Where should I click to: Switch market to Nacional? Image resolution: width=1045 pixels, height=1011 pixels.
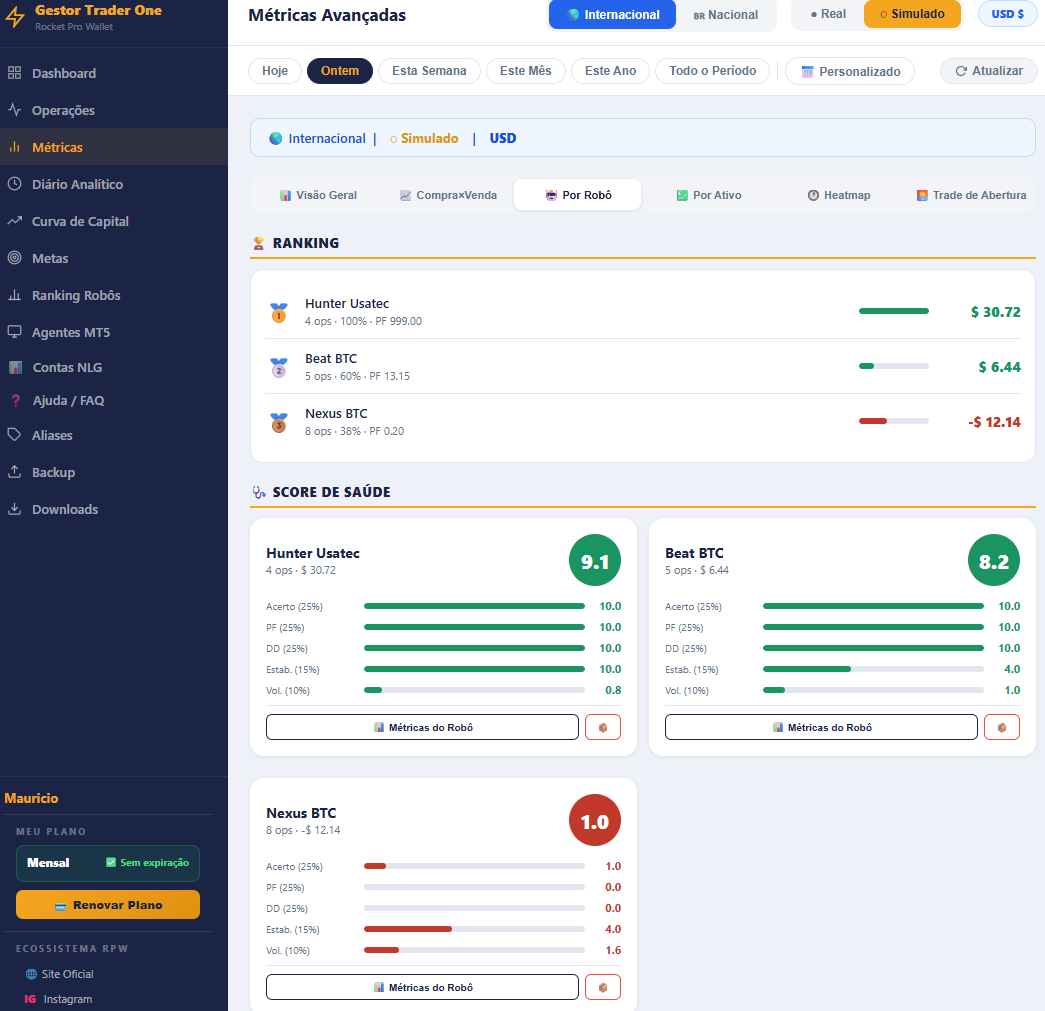click(x=726, y=15)
